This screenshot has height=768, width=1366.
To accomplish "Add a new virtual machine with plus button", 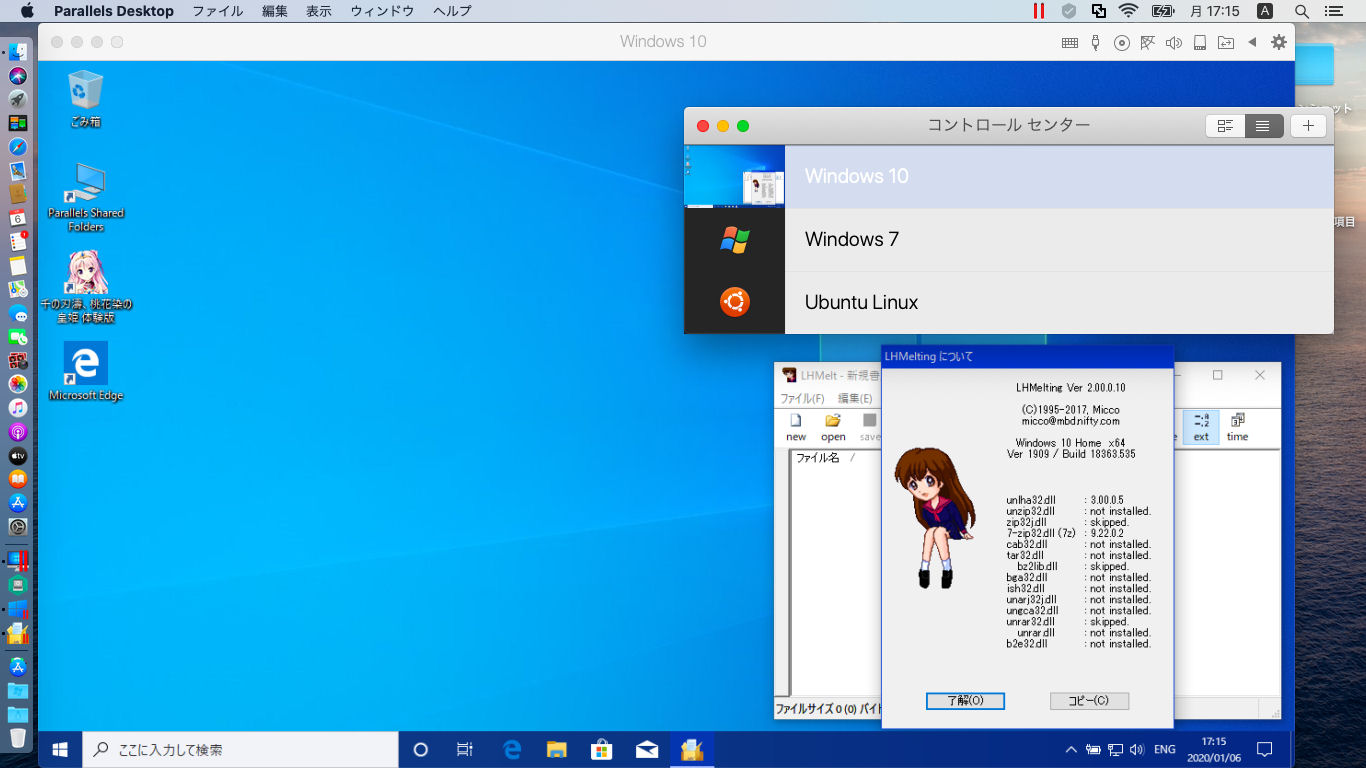I will [x=1308, y=126].
